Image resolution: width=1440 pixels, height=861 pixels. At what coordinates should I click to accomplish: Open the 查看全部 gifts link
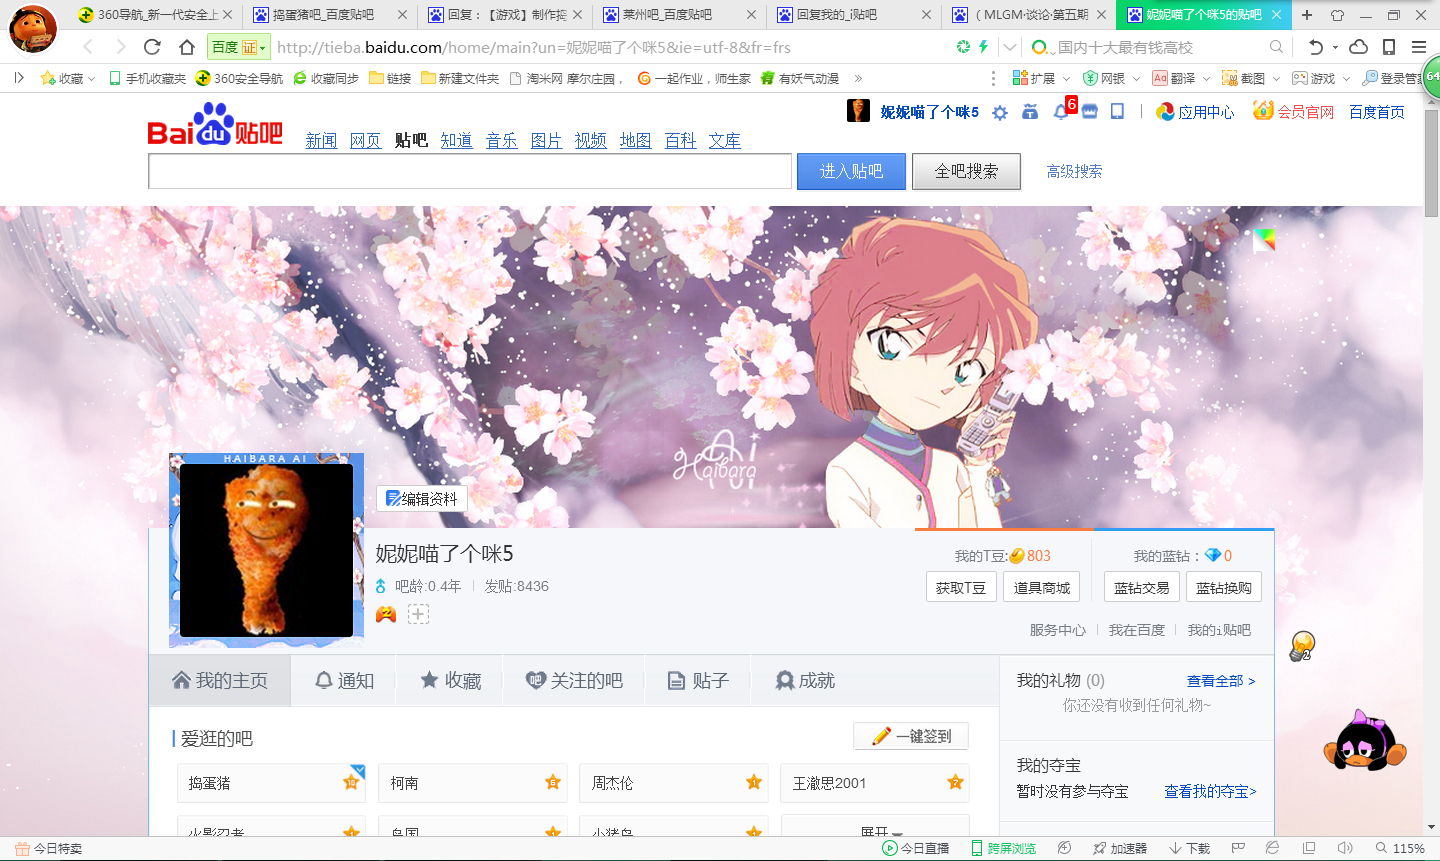coord(1221,681)
